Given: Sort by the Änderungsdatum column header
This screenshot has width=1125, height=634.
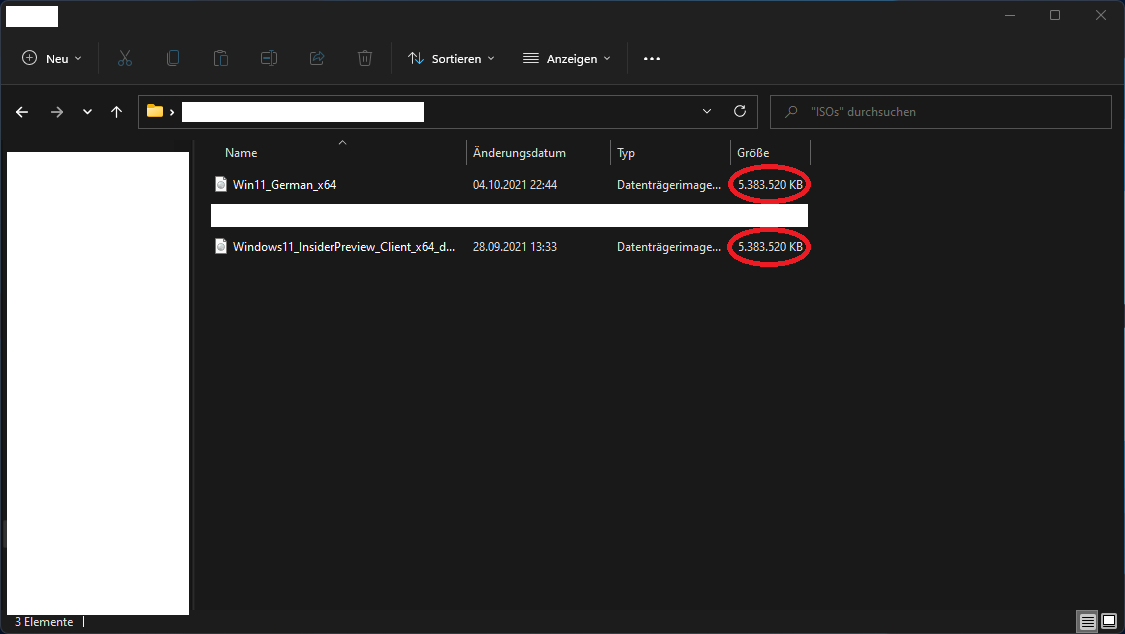Looking at the screenshot, I should tap(519, 153).
